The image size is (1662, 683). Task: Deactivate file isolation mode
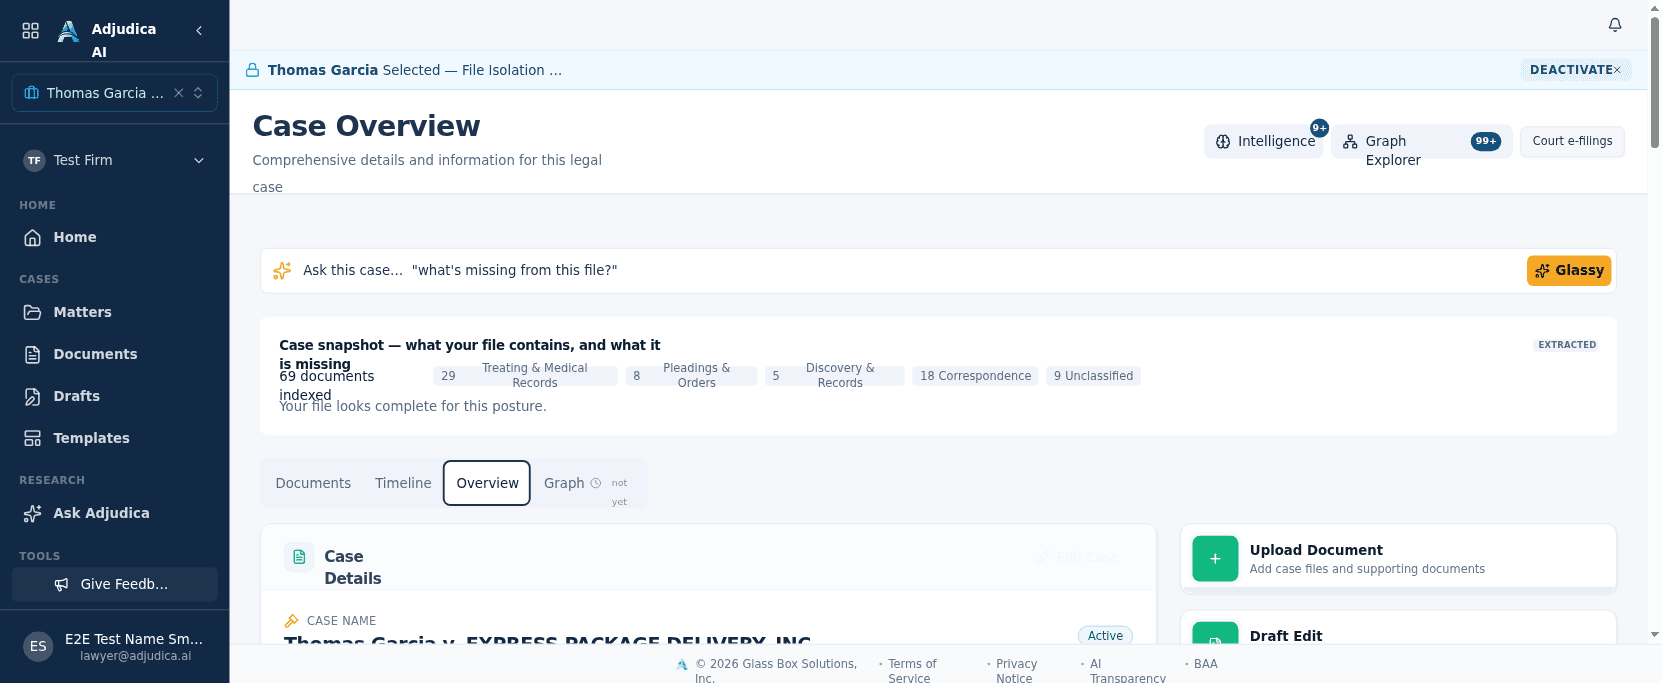tap(1575, 70)
